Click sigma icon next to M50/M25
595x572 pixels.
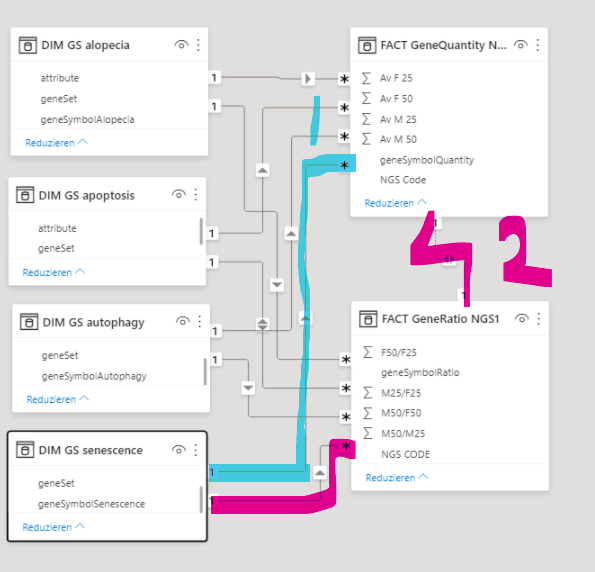coord(367,433)
